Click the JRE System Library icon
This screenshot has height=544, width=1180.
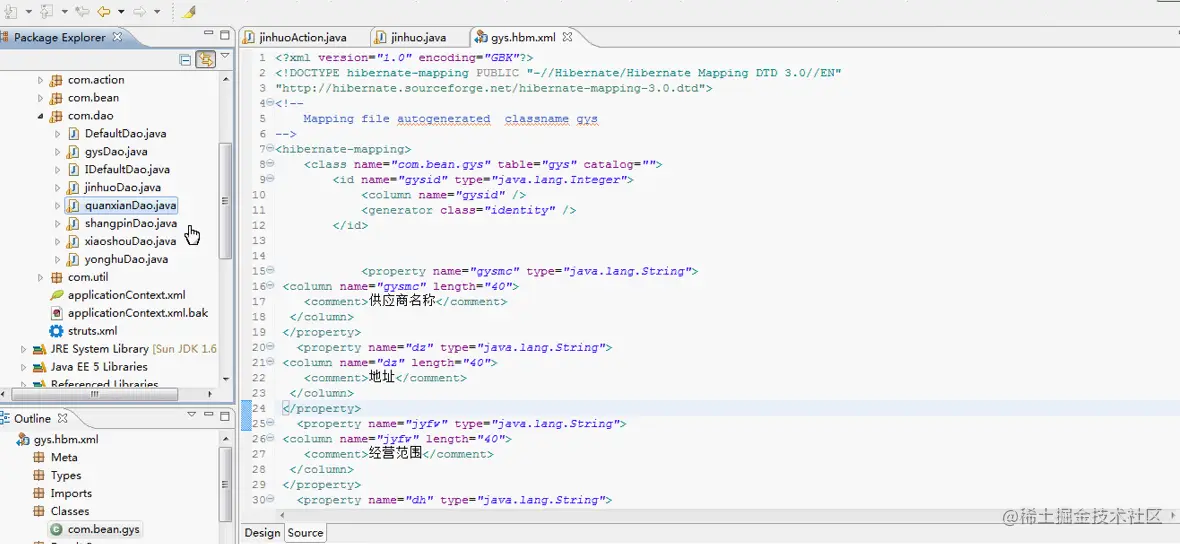[x=38, y=349]
